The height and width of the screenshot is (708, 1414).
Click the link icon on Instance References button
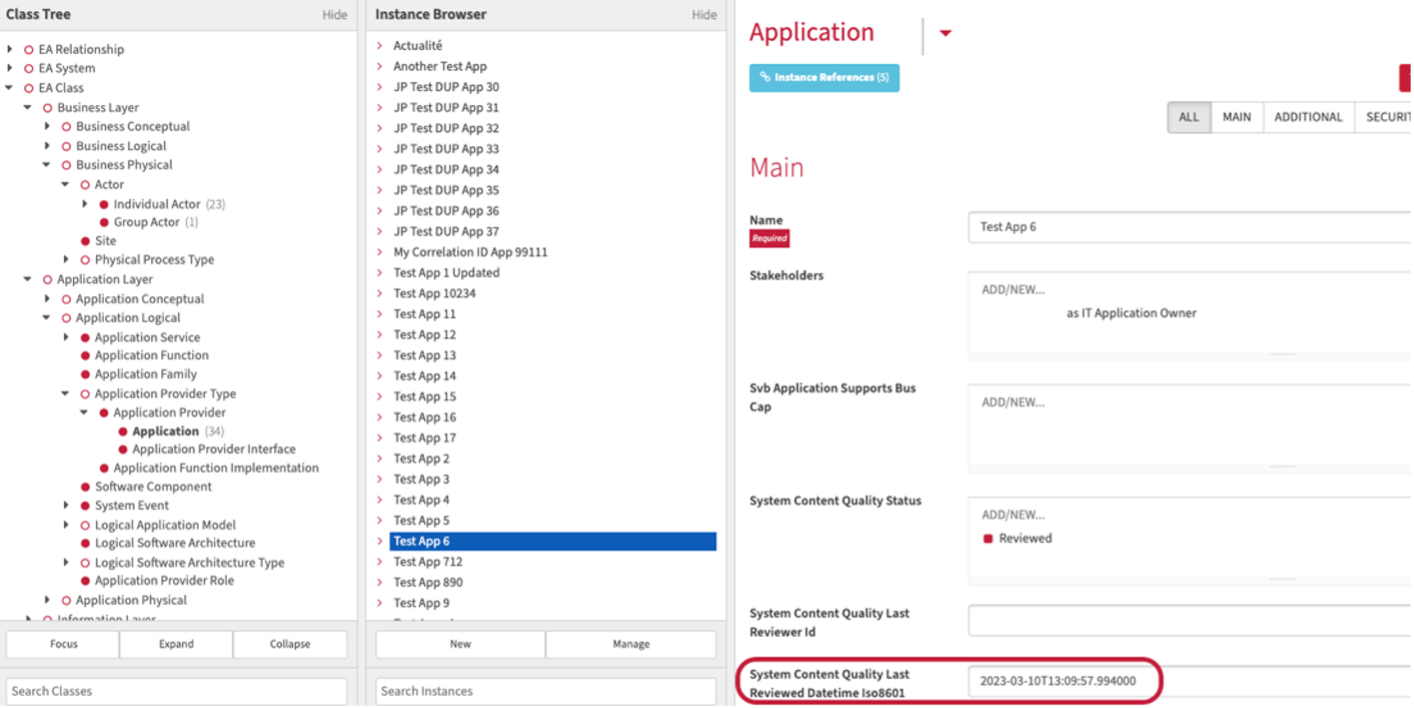click(765, 78)
